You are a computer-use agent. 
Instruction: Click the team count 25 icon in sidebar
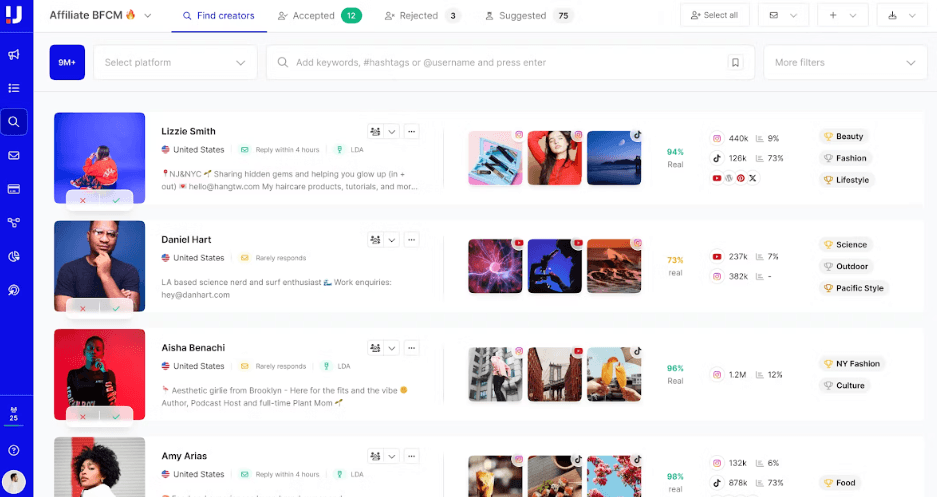pyautogui.click(x=14, y=414)
